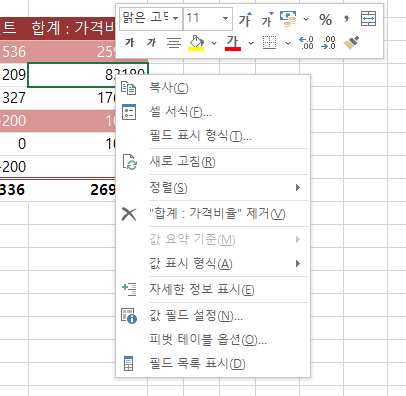Choose 필드 목록 표시(D)

click(x=213, y=364)
